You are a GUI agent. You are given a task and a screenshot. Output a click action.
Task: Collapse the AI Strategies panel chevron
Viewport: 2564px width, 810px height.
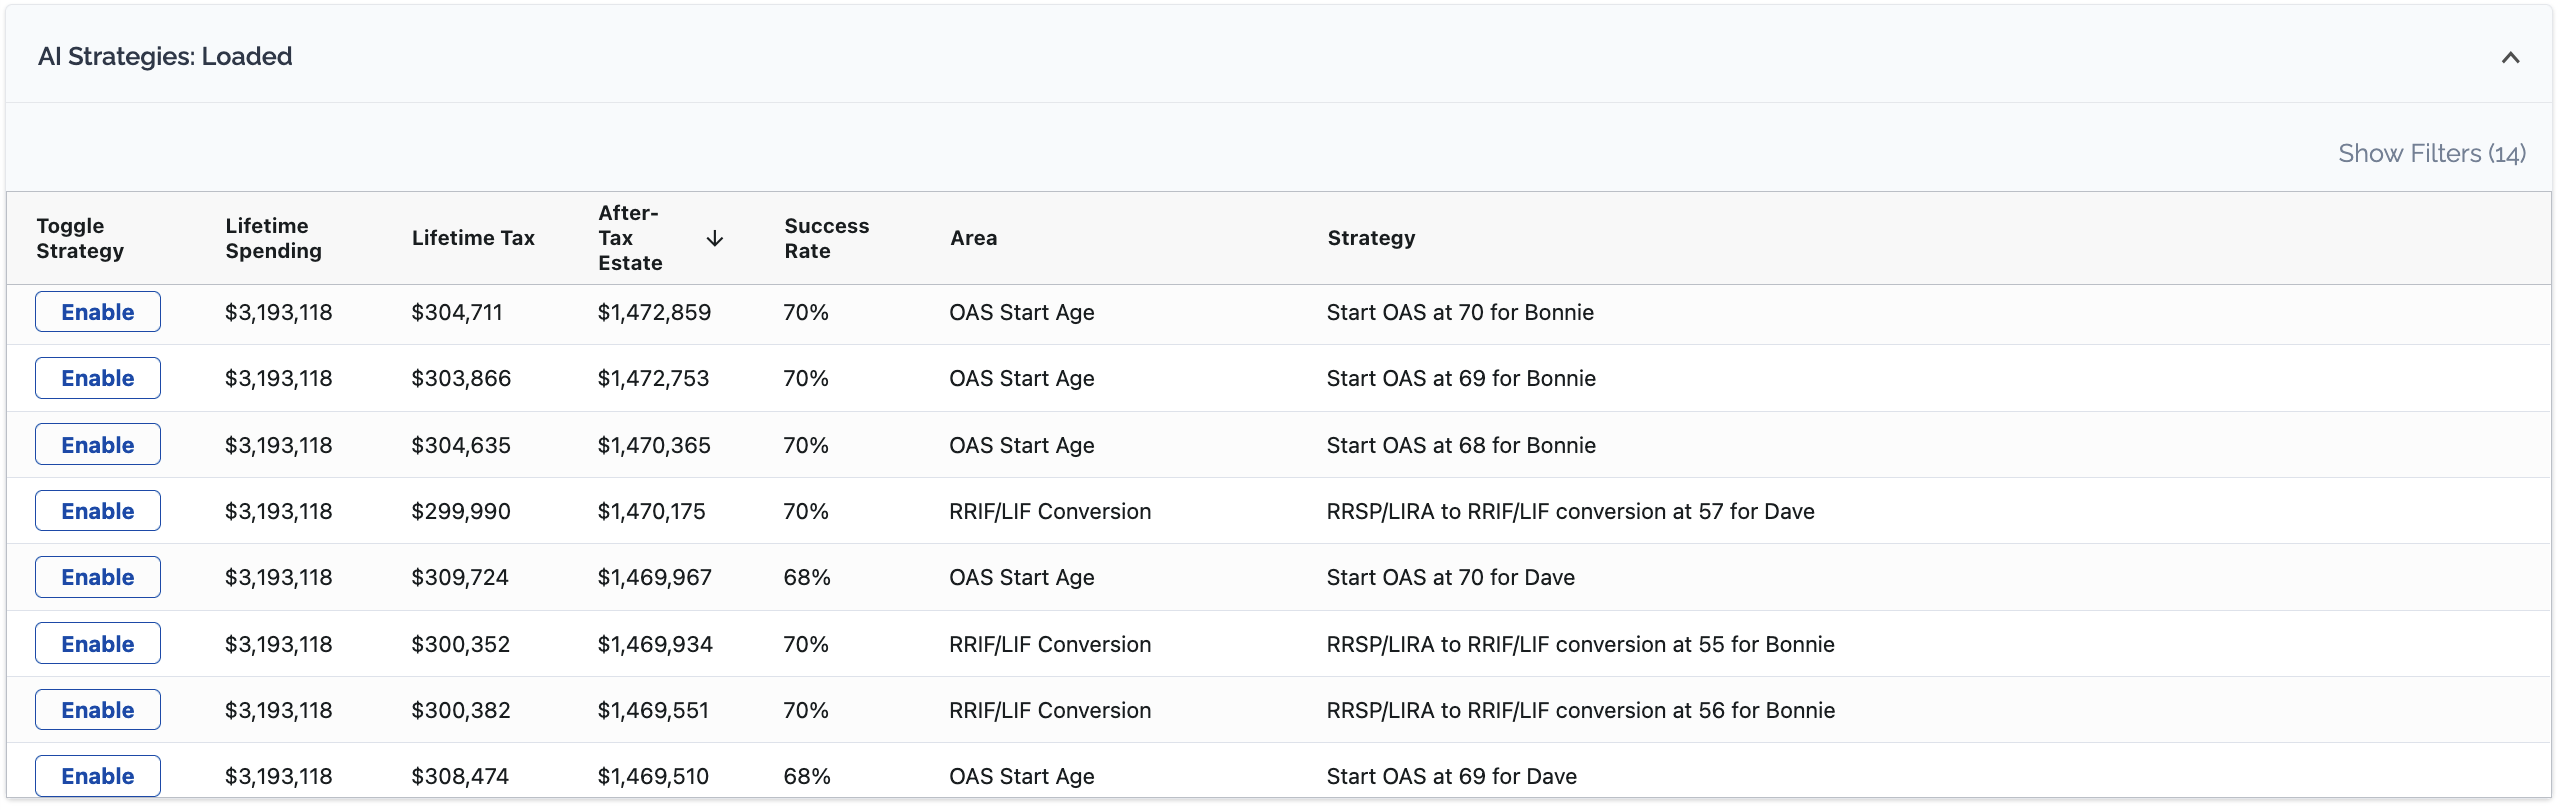coord(2509,58)
